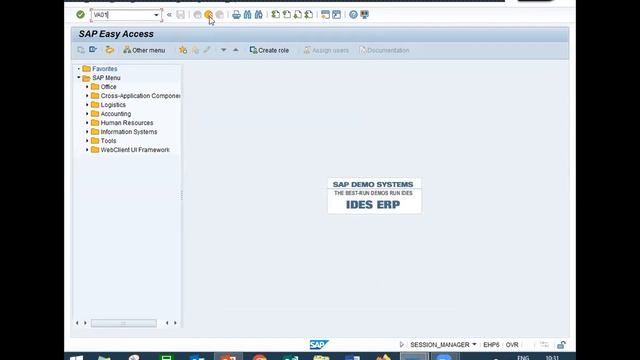The width and height of the screenshot is (640, 360).
Task: Click the Other menu button
Action: point(144,50)
